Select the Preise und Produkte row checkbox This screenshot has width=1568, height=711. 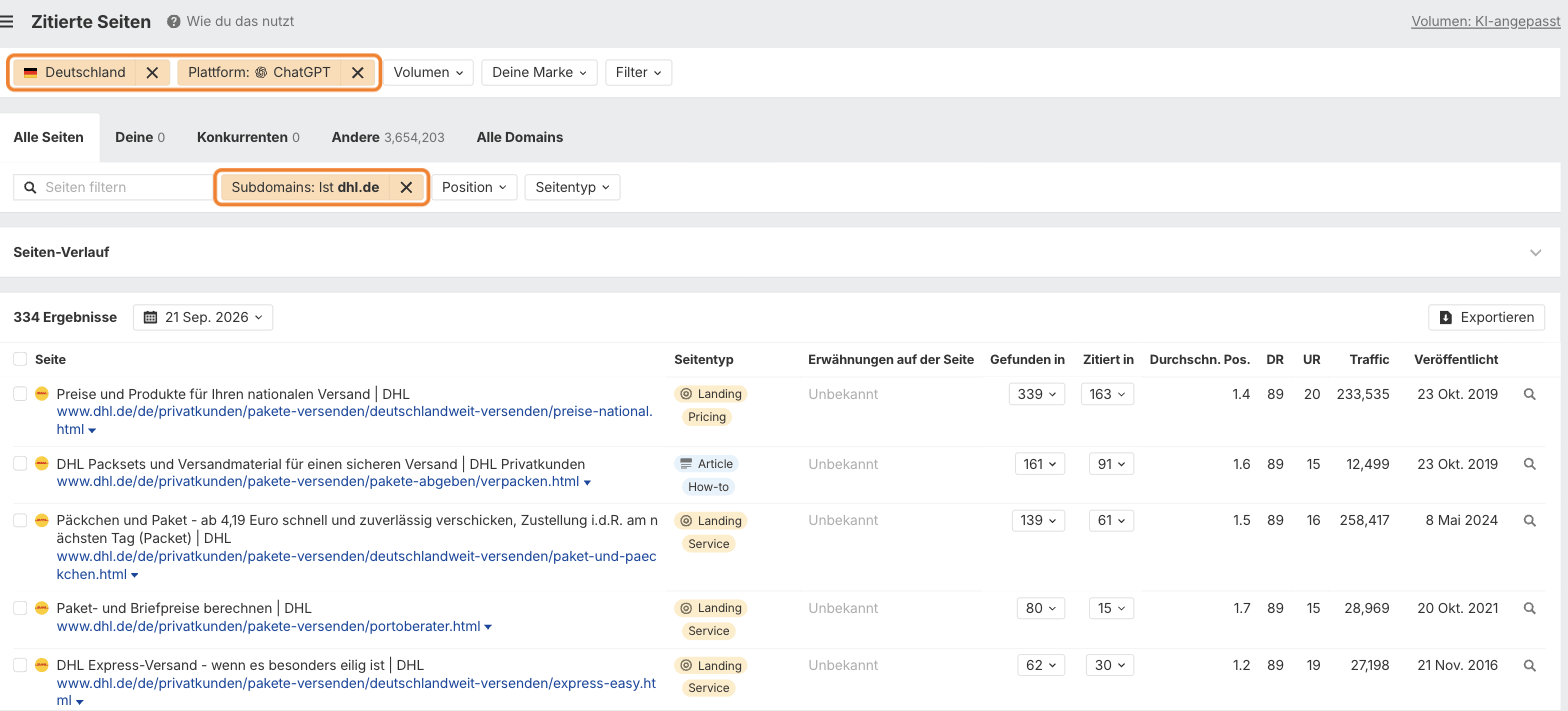click(x=20, y=394)
